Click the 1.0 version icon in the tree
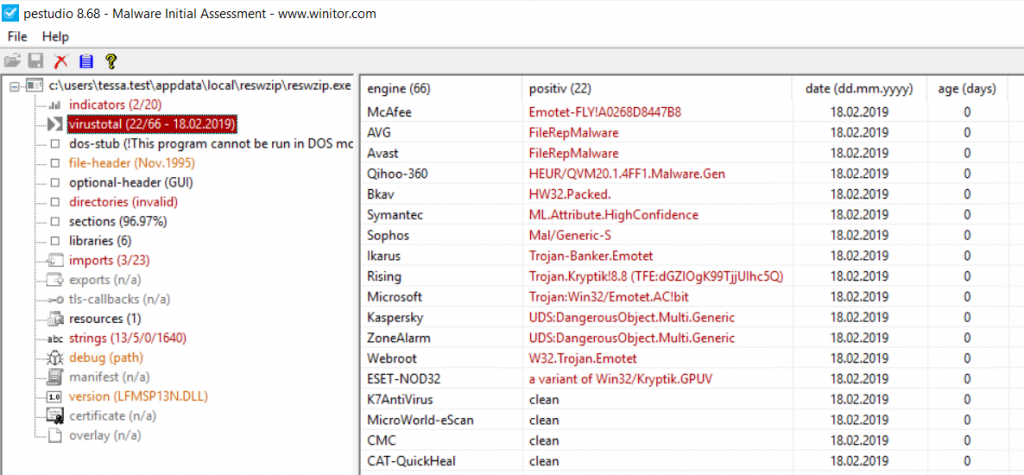 (x=56, y=397)
